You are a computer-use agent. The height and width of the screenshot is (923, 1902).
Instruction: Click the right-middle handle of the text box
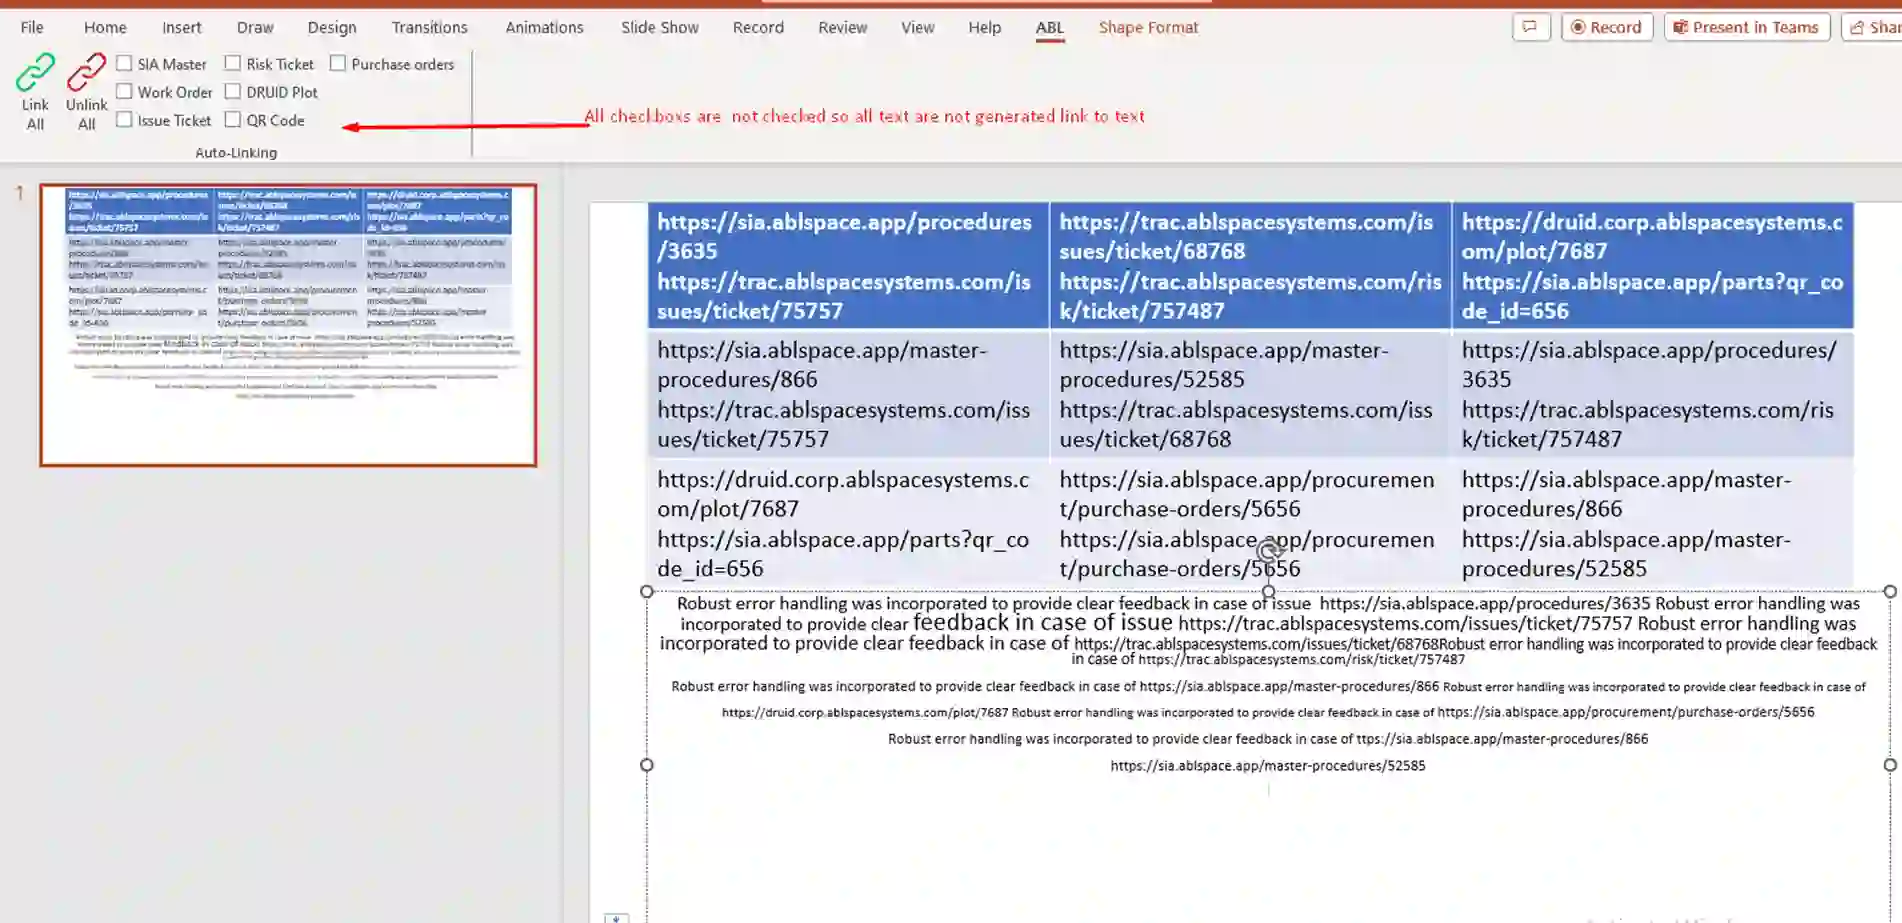pyautogui.click(x=1890, y=765)
